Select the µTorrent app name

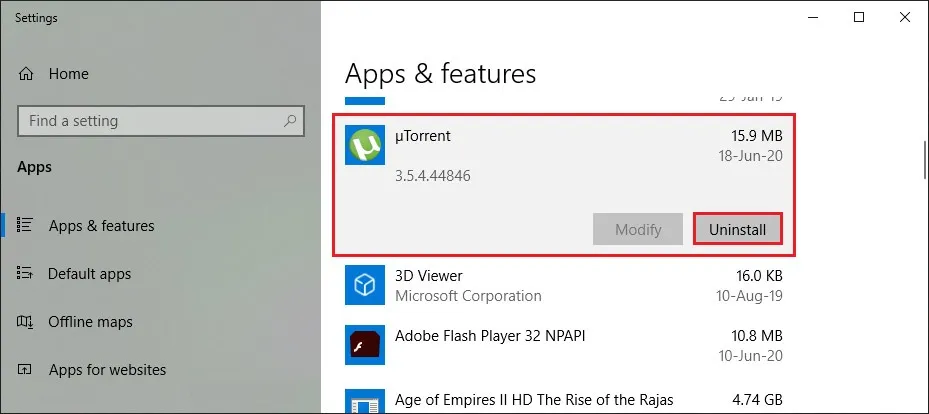[x=423, y=136]
